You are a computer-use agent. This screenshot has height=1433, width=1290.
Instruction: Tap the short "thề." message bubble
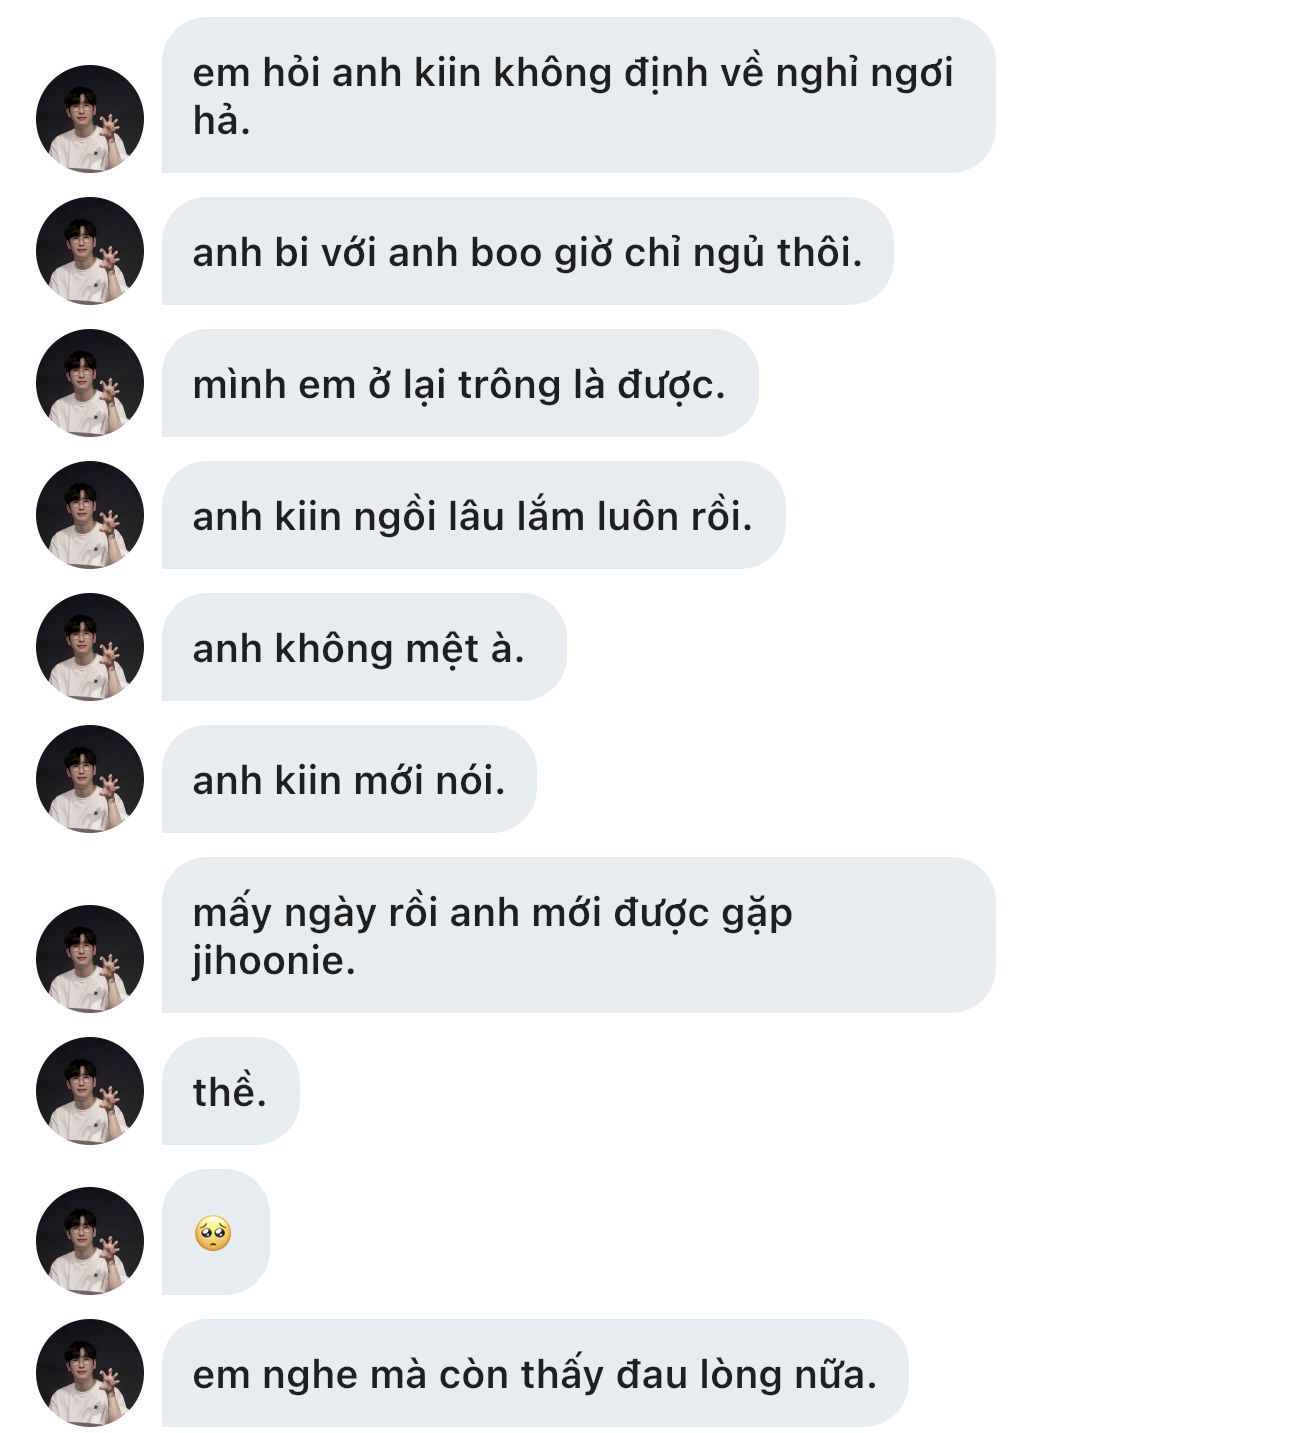tap(230, 1092)
